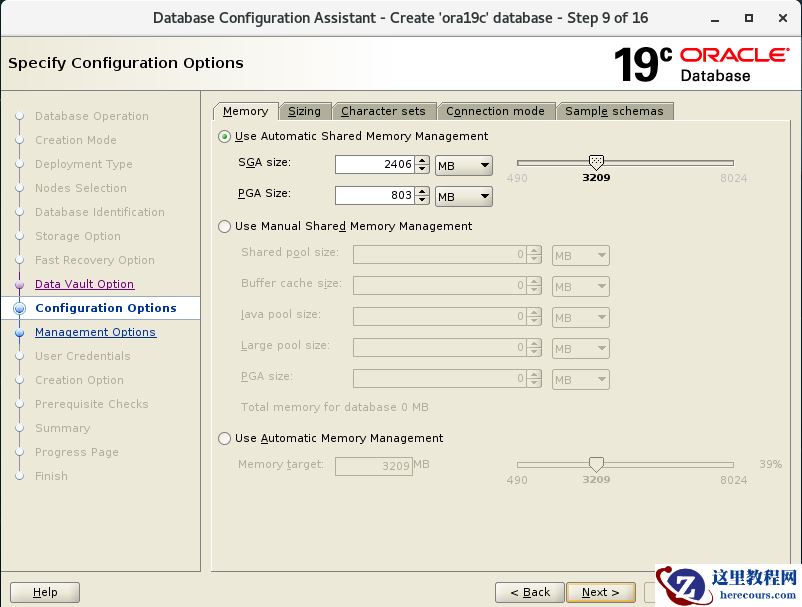Open the SGA size unit dropdown
The height and width of the screenshot is (607, 802).
[464, 166]
